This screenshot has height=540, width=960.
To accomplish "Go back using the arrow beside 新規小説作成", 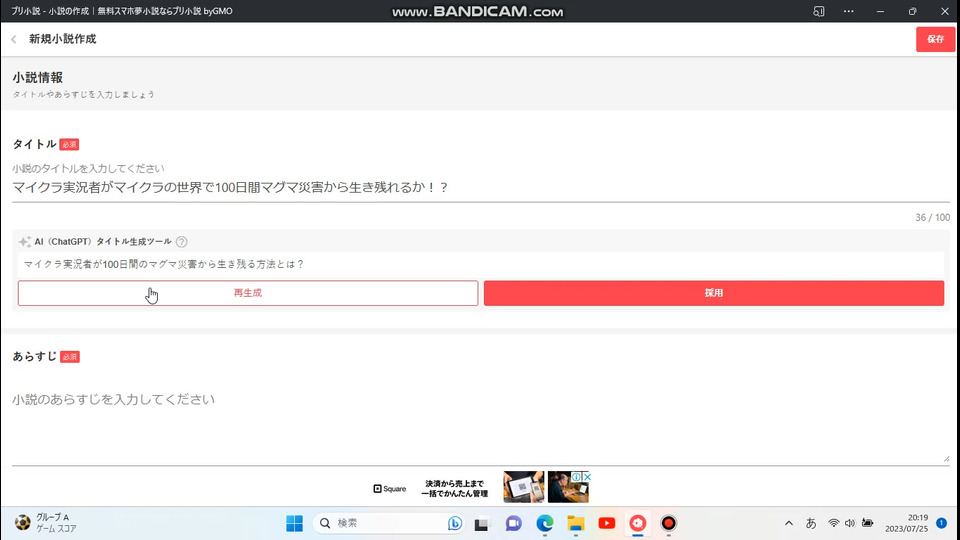I will [13, 39].
